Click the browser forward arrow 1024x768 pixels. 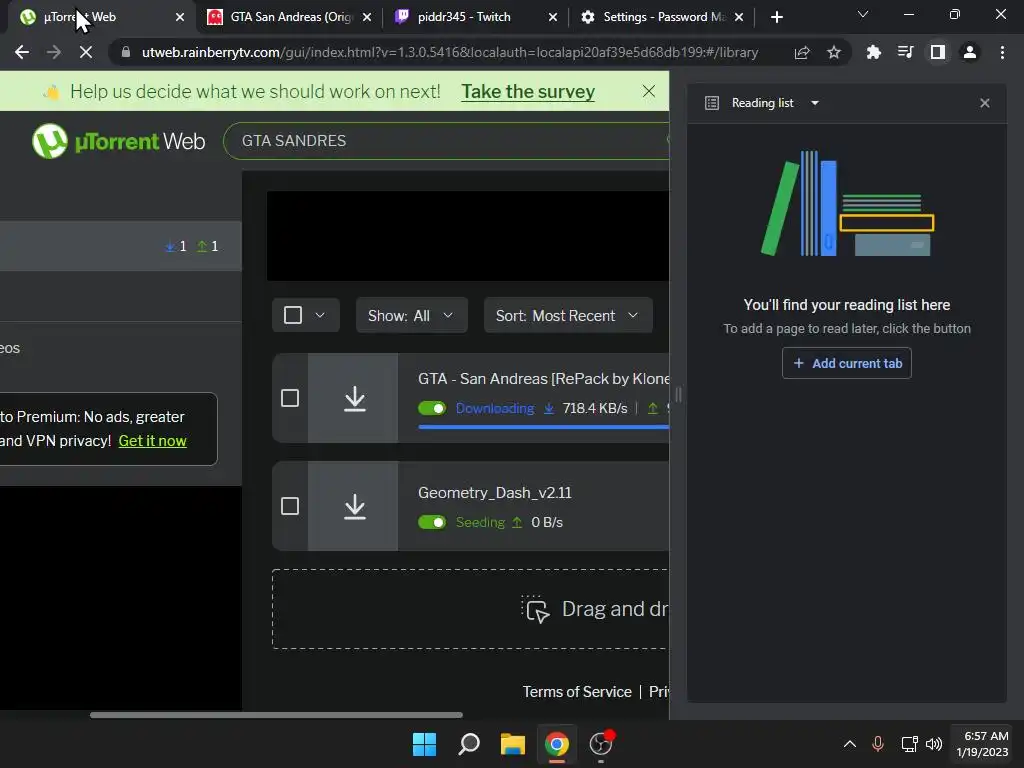tap(54, 52)
